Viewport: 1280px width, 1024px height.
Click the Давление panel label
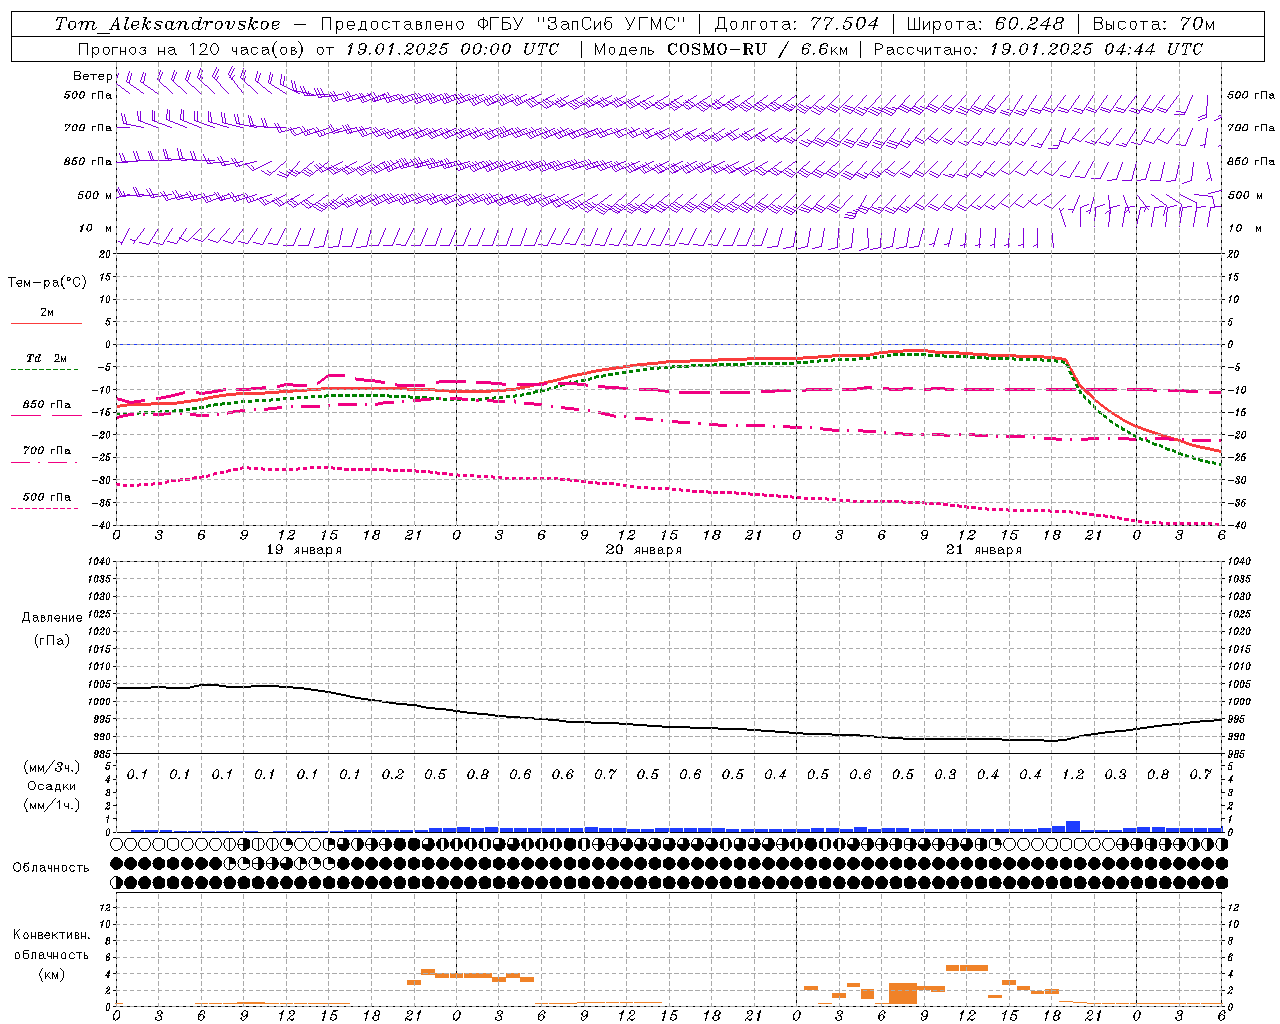click(x=52, y=618)
